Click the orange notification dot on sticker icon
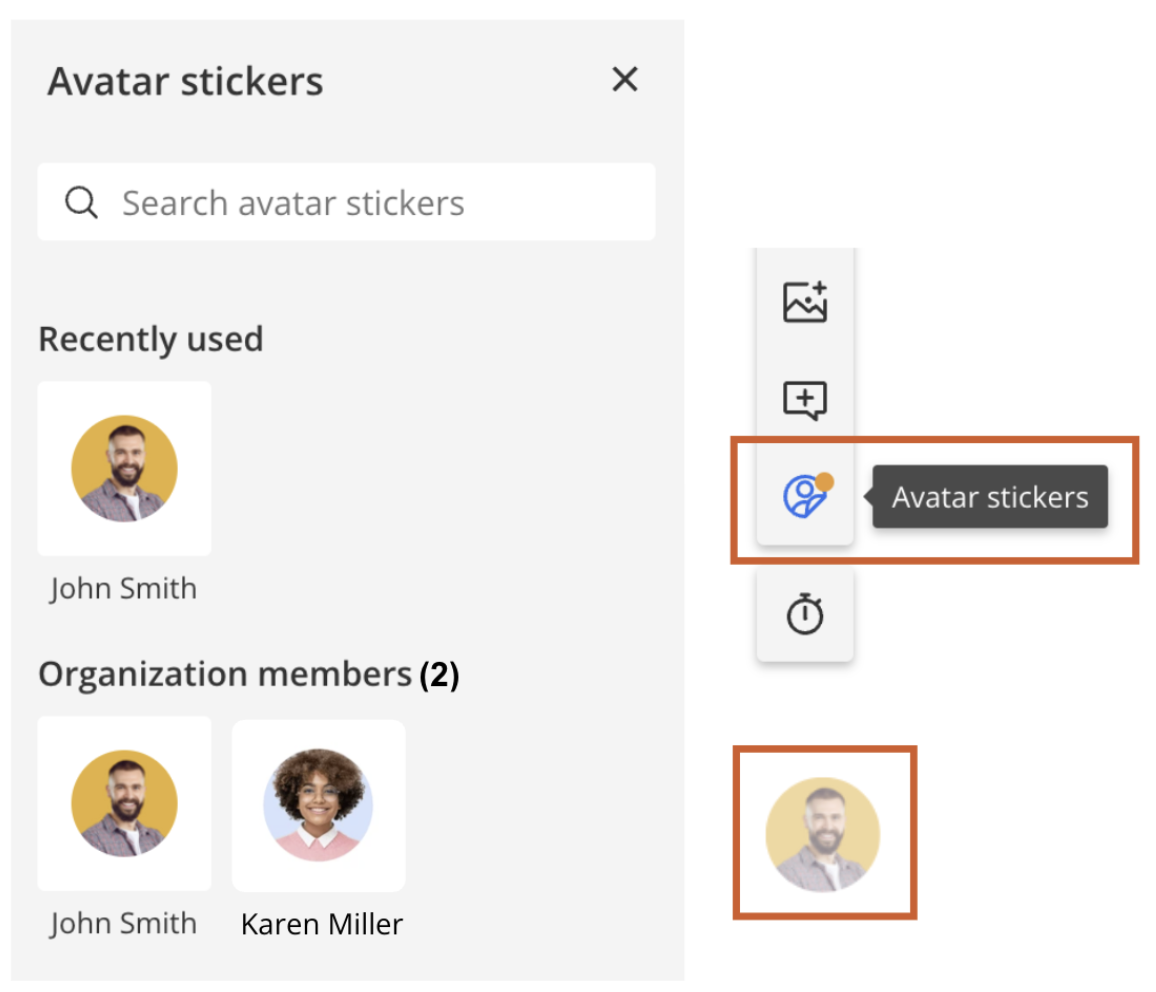The width and height of the screenshot is (1156, 992). pyautogui.click(x=825, y=482)
